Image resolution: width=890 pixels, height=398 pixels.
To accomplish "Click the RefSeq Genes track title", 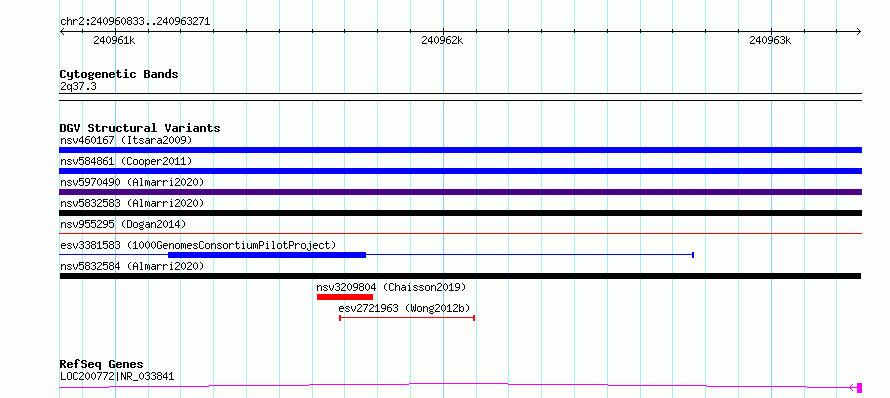I will pos(102,364).
